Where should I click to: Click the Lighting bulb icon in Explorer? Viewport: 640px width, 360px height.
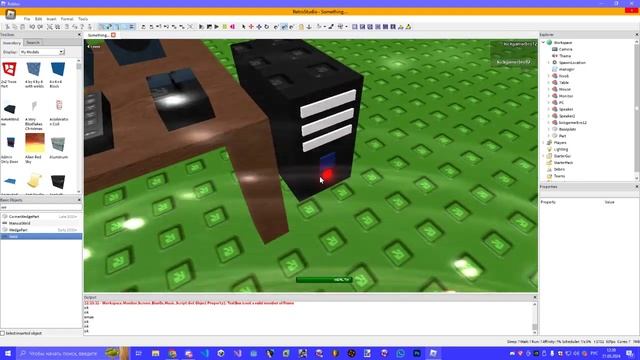tap(549, 149)
